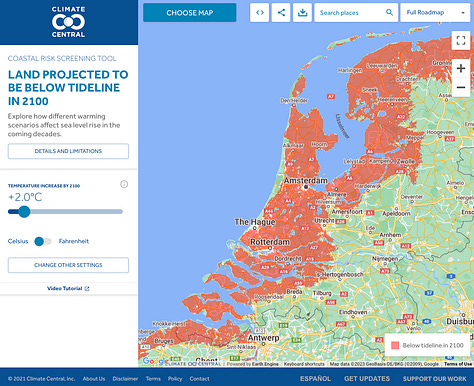Toggle fullscreen map view
The width and height of the screenshot is (474, 386).
pyautogui.click(x=461, y=41)
